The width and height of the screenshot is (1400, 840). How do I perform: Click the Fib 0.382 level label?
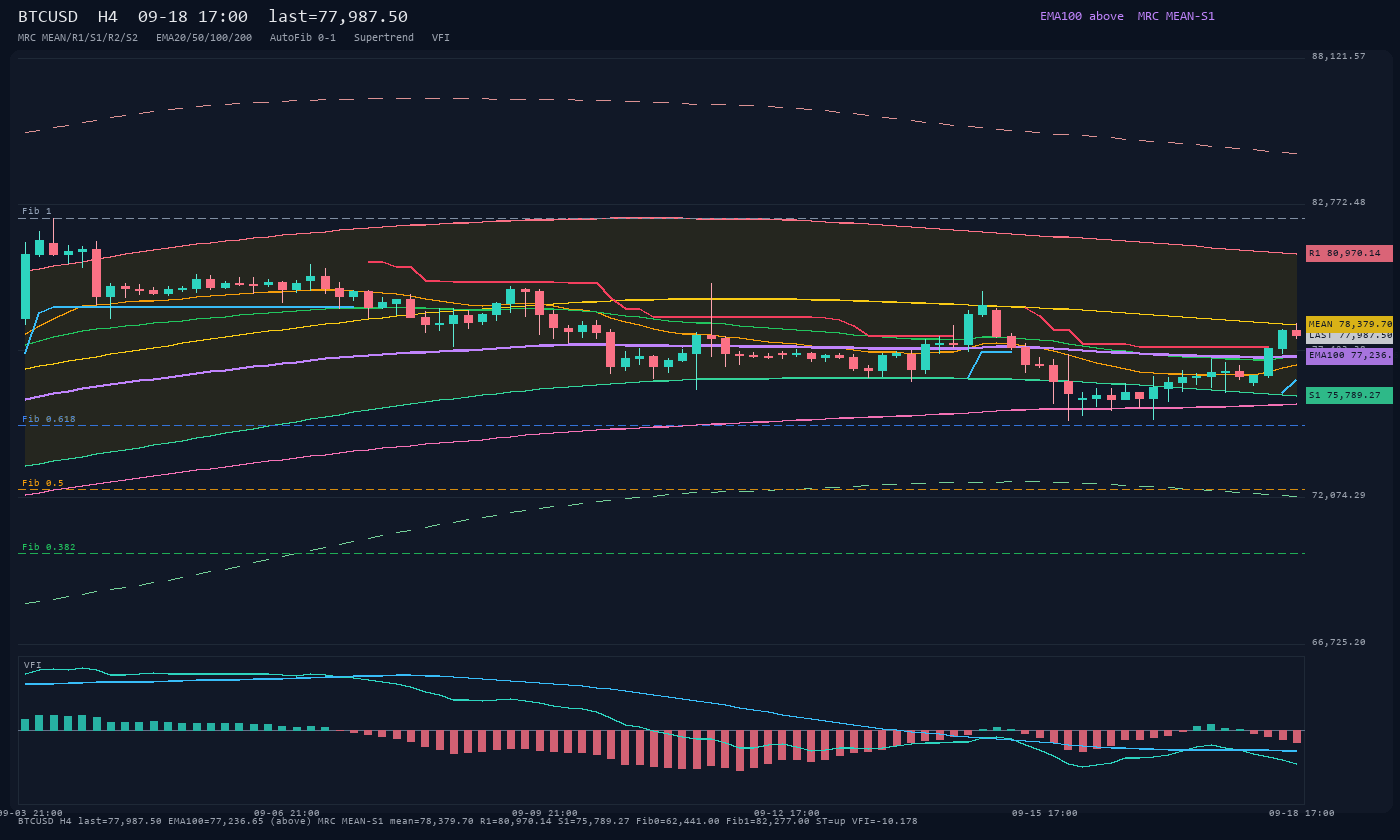[x=49, y=547]
